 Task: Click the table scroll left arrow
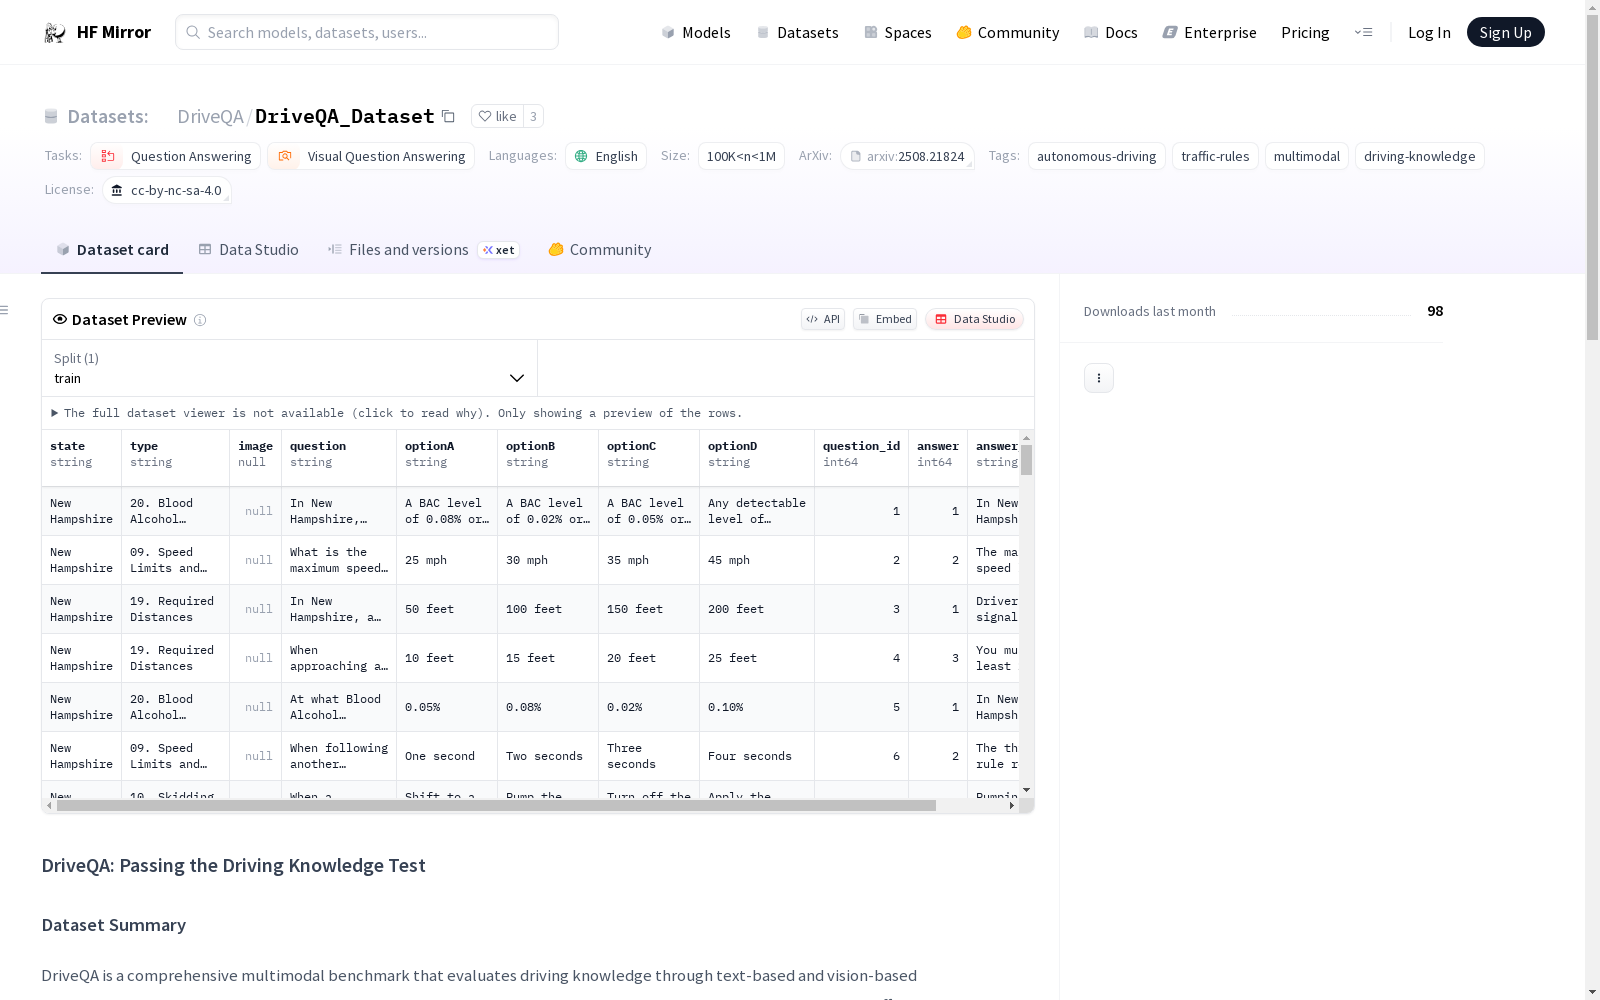pyautogui.click(x=49, y=805)
